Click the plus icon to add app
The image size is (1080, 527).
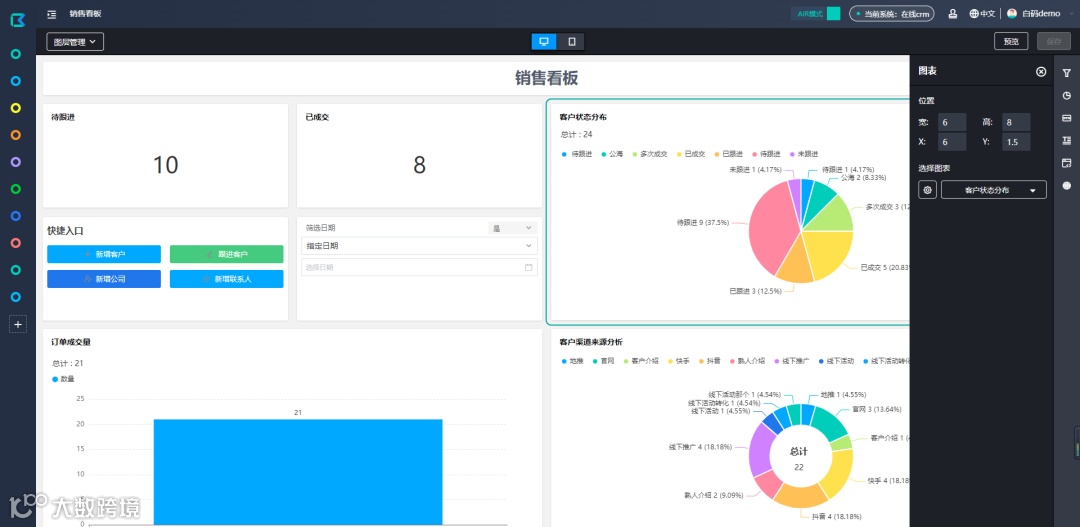click(x=18, y=324)
